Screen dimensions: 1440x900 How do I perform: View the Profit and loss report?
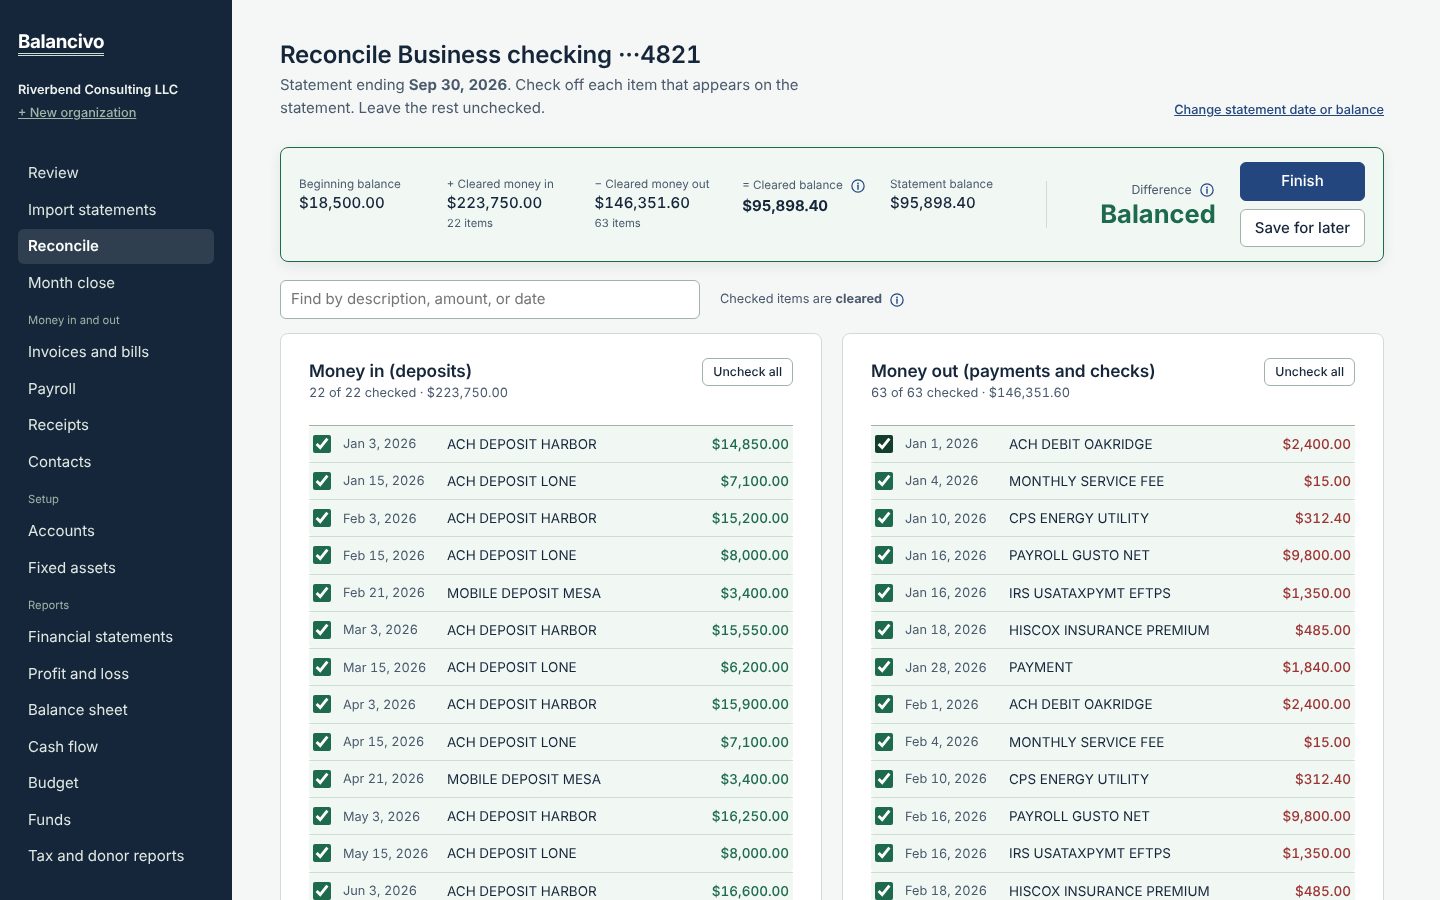116,674
